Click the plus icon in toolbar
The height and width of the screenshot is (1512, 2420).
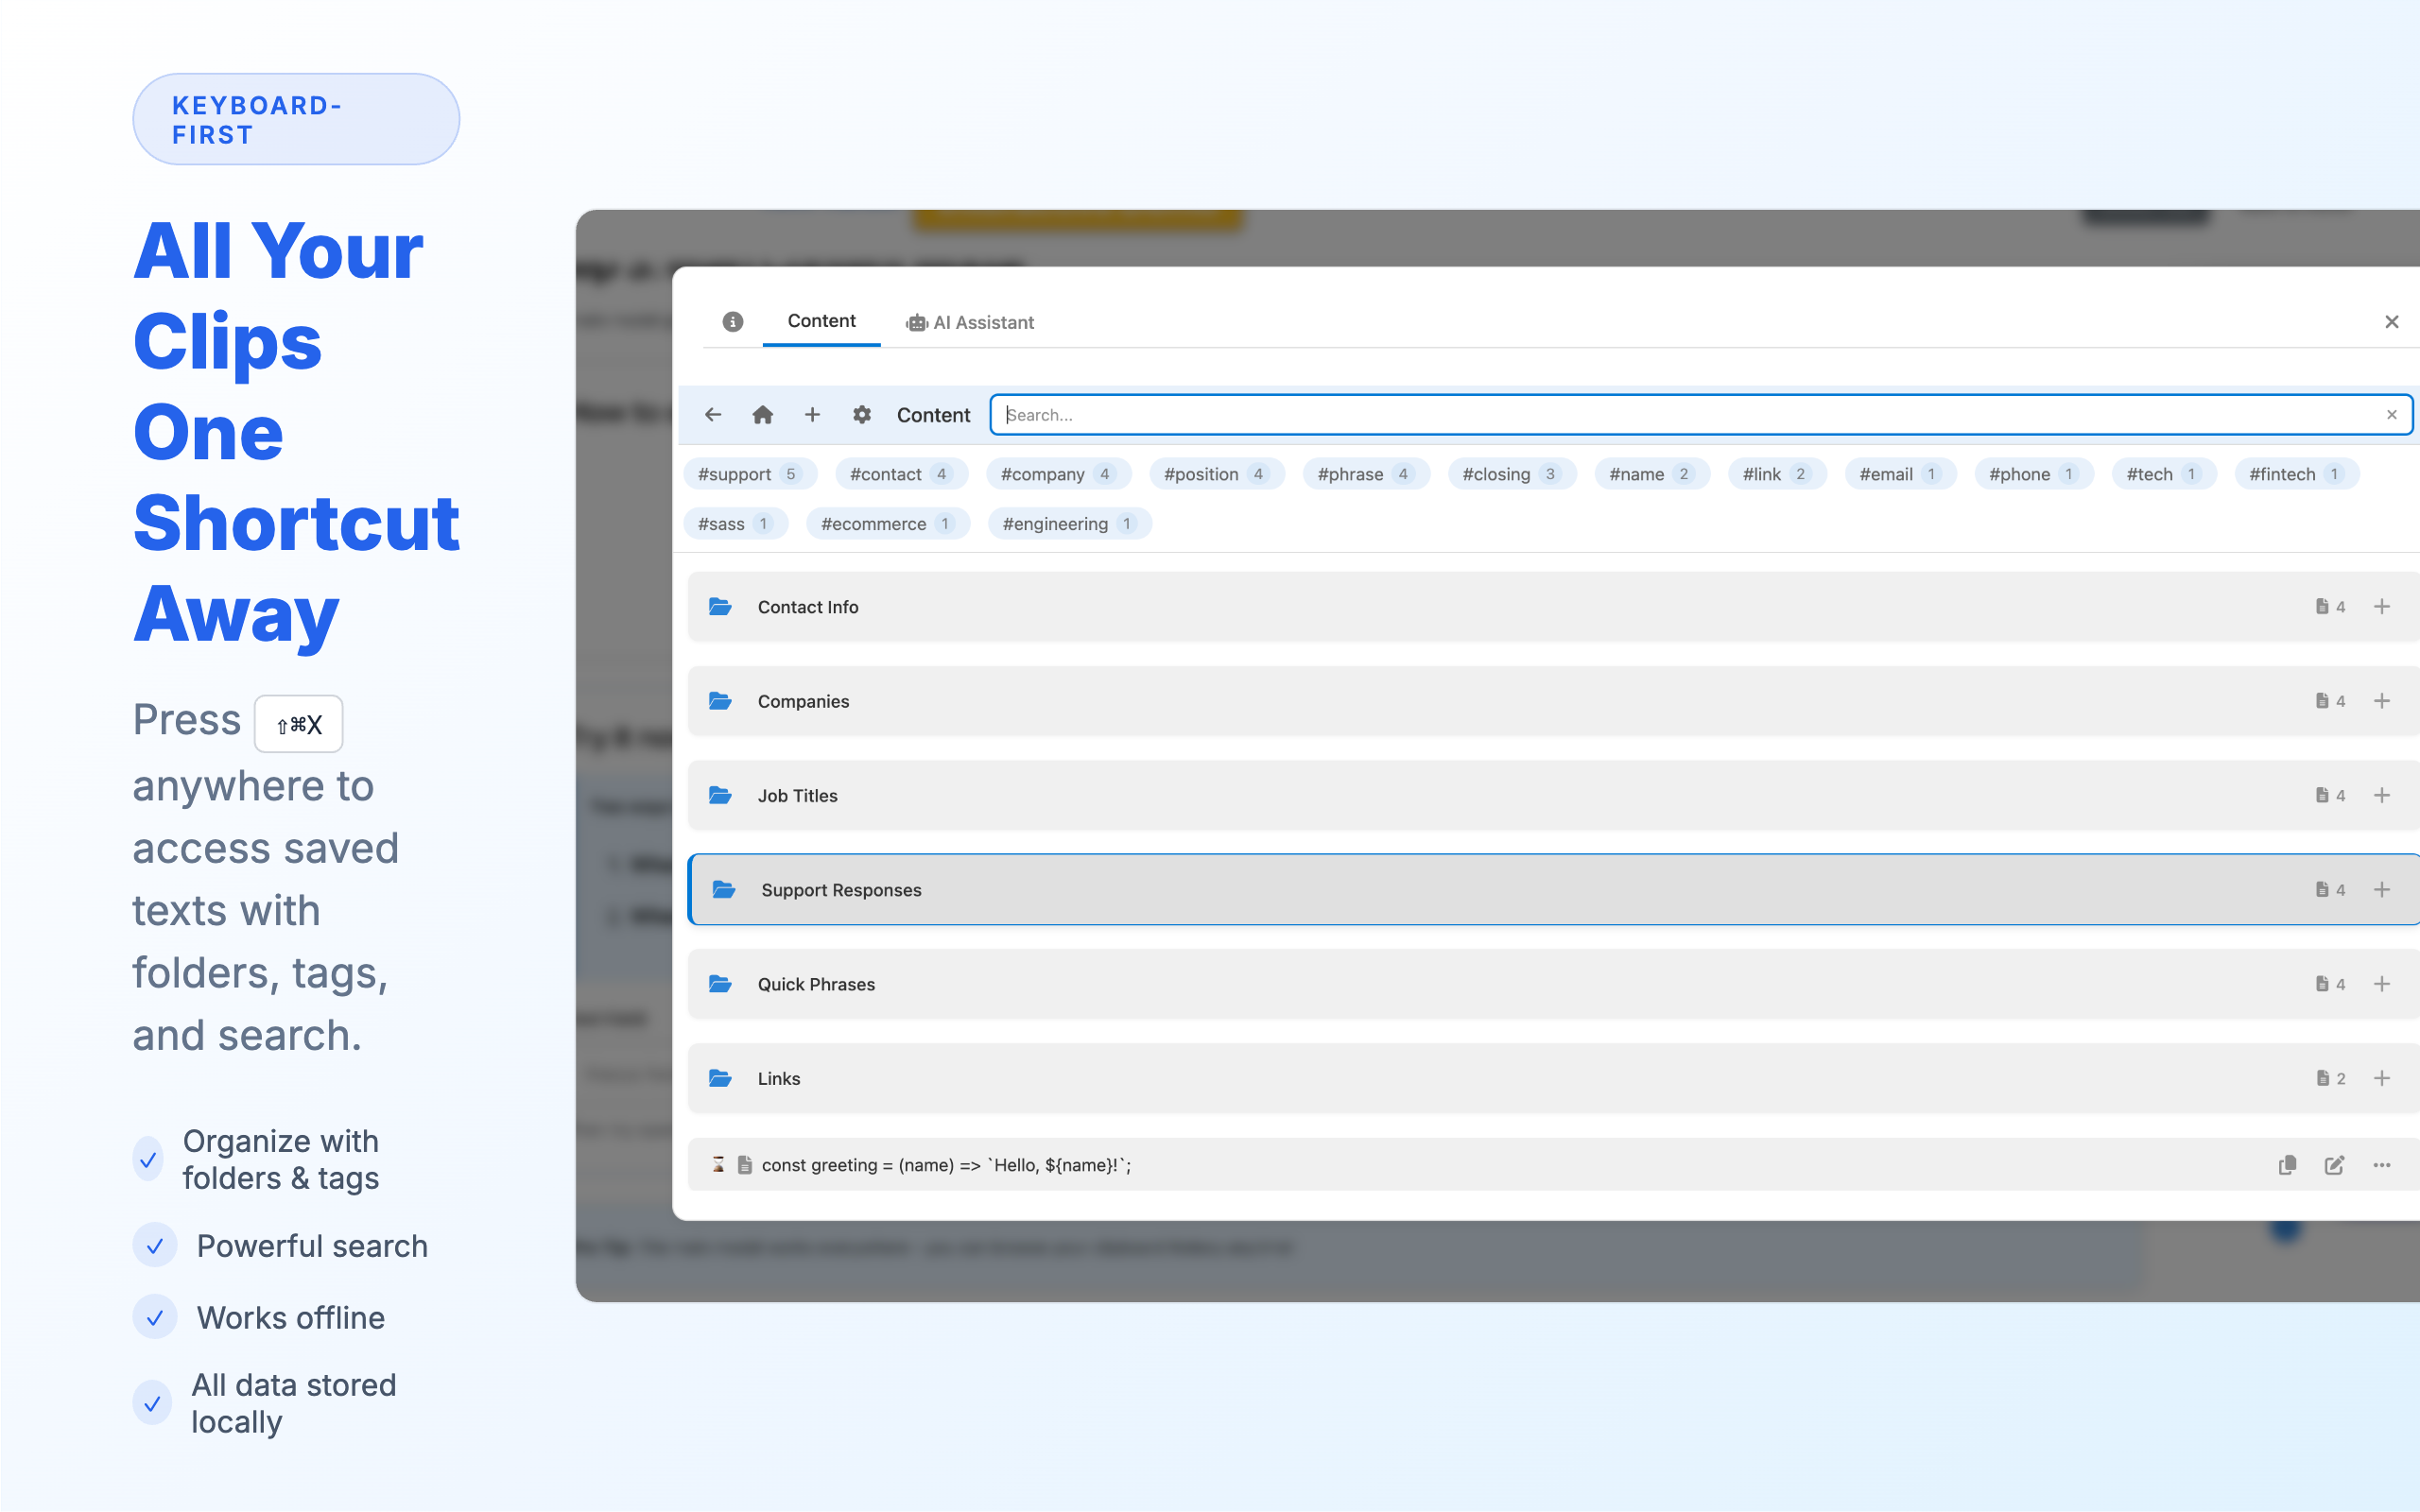[812, 414]
